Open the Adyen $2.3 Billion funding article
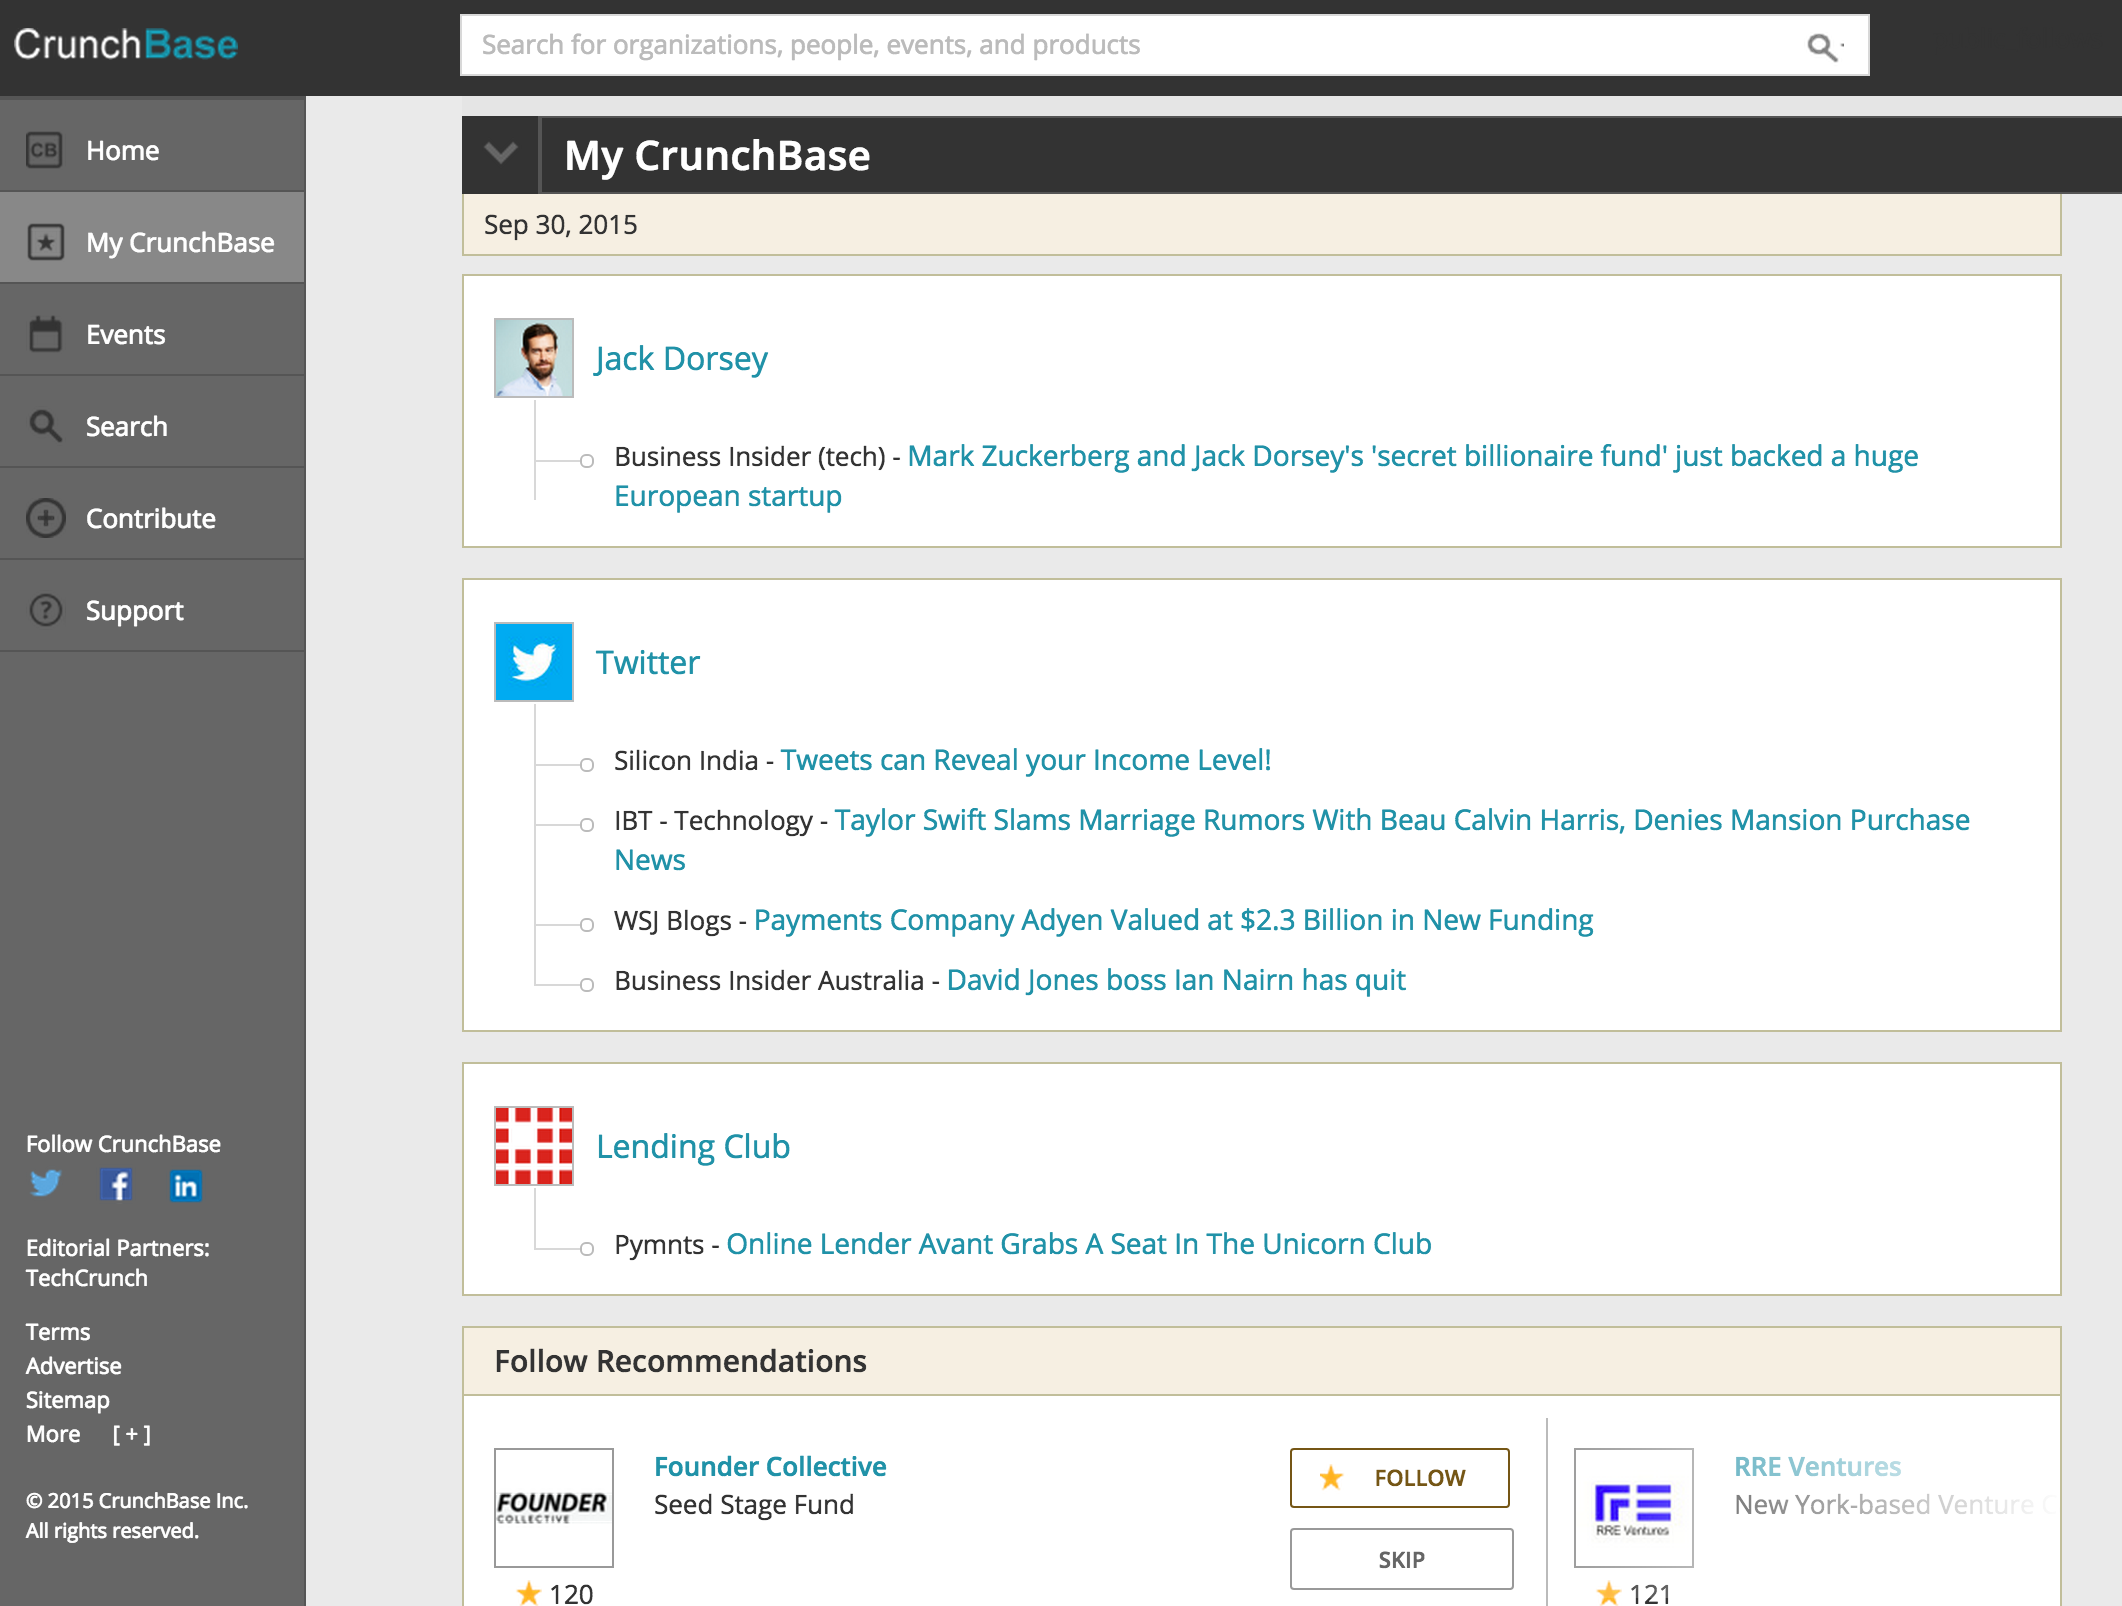 [x=1173, y=920]
